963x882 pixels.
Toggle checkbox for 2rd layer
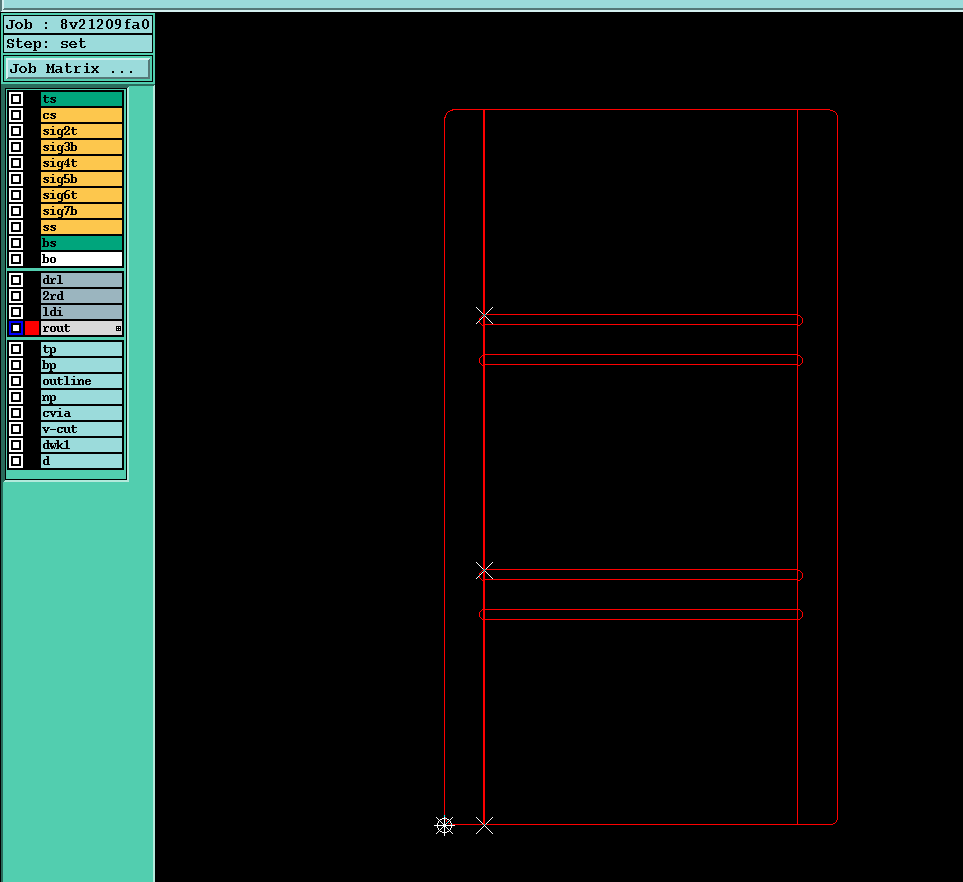[x=16, y=295]
